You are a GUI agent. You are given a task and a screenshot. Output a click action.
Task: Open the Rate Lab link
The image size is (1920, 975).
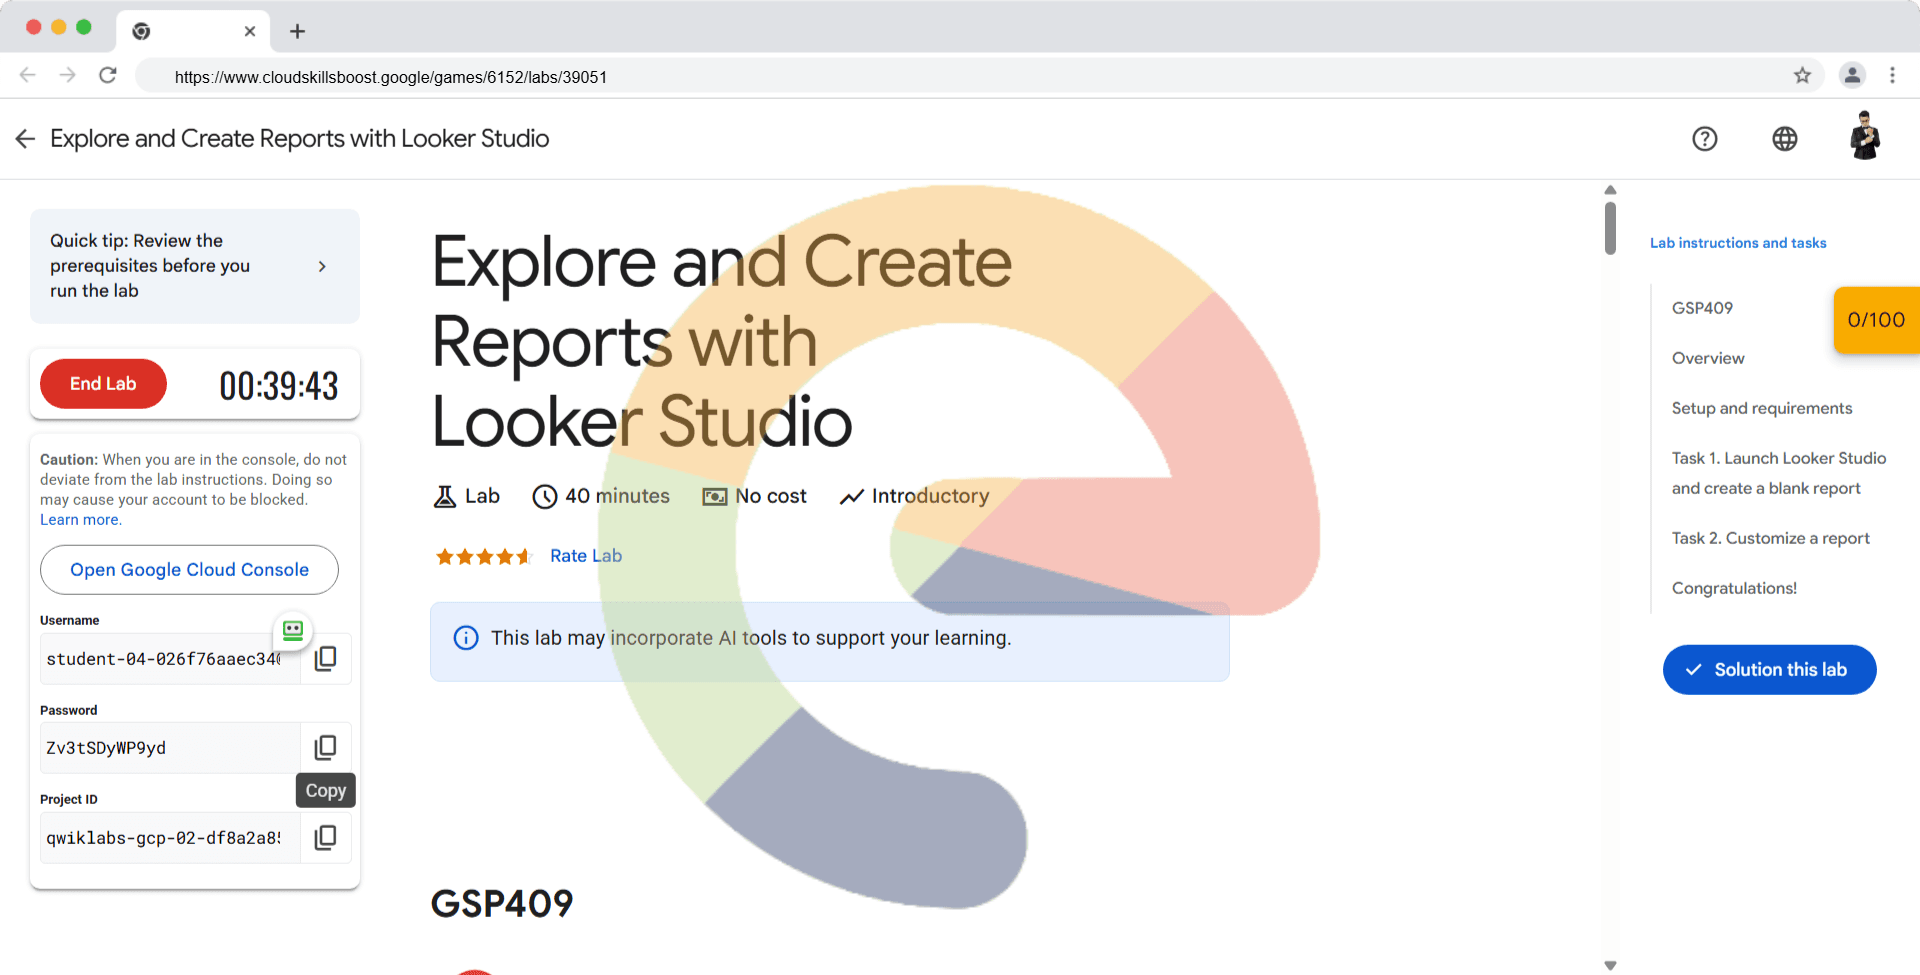point(585,556)
